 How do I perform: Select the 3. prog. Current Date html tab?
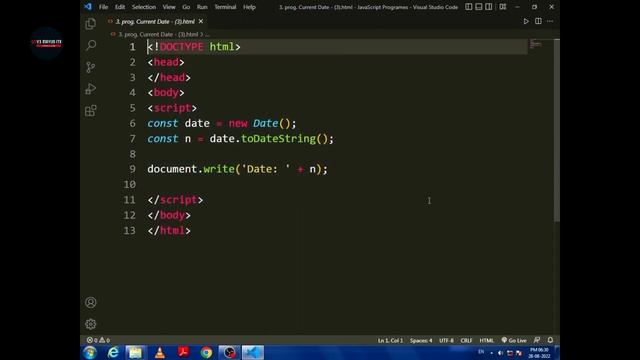155,21
